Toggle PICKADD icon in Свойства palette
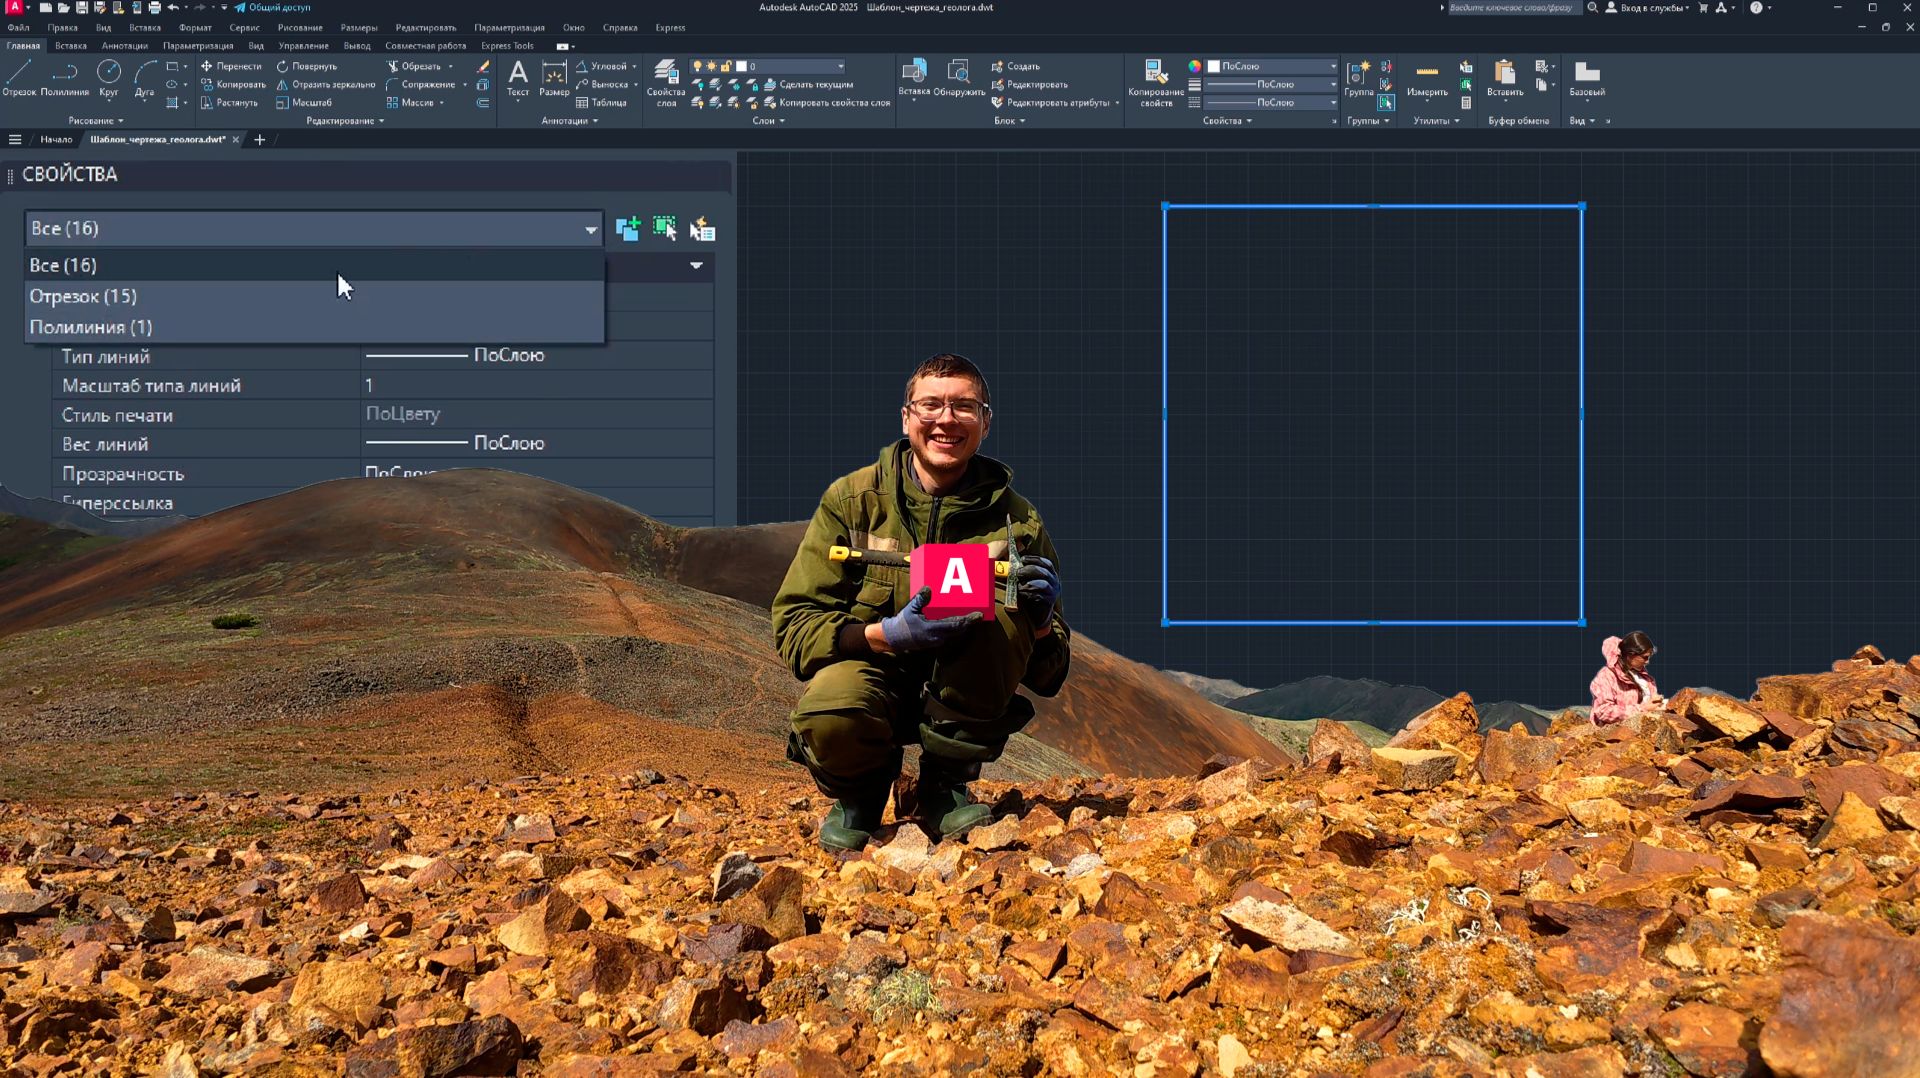This screenshot has width=1920, height=1078. point(628,229)
